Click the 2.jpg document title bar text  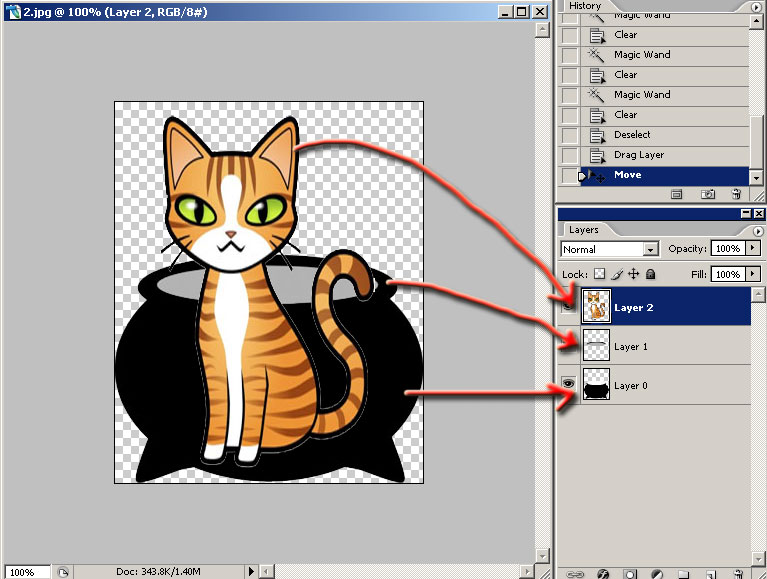(x=115, y=12)
